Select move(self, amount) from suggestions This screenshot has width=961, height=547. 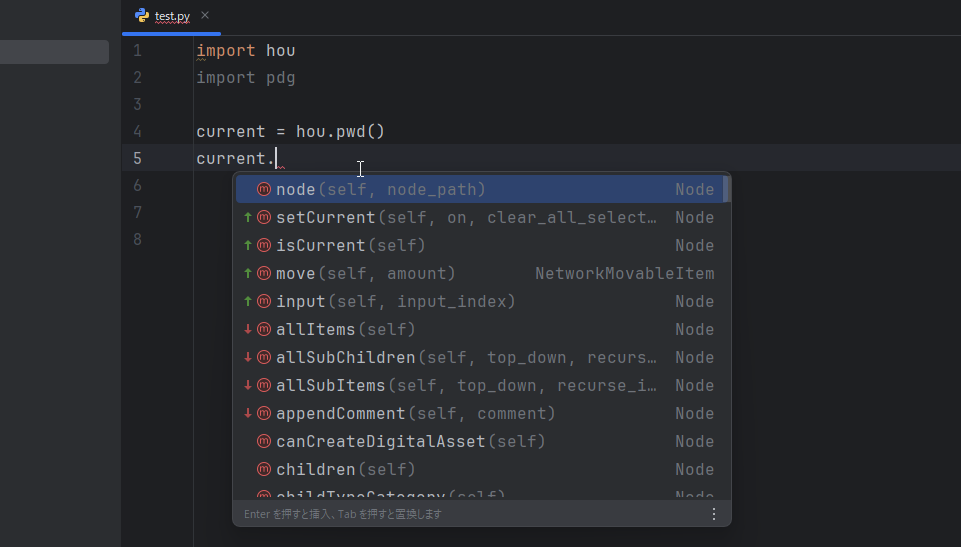click(x=365, y=274)
